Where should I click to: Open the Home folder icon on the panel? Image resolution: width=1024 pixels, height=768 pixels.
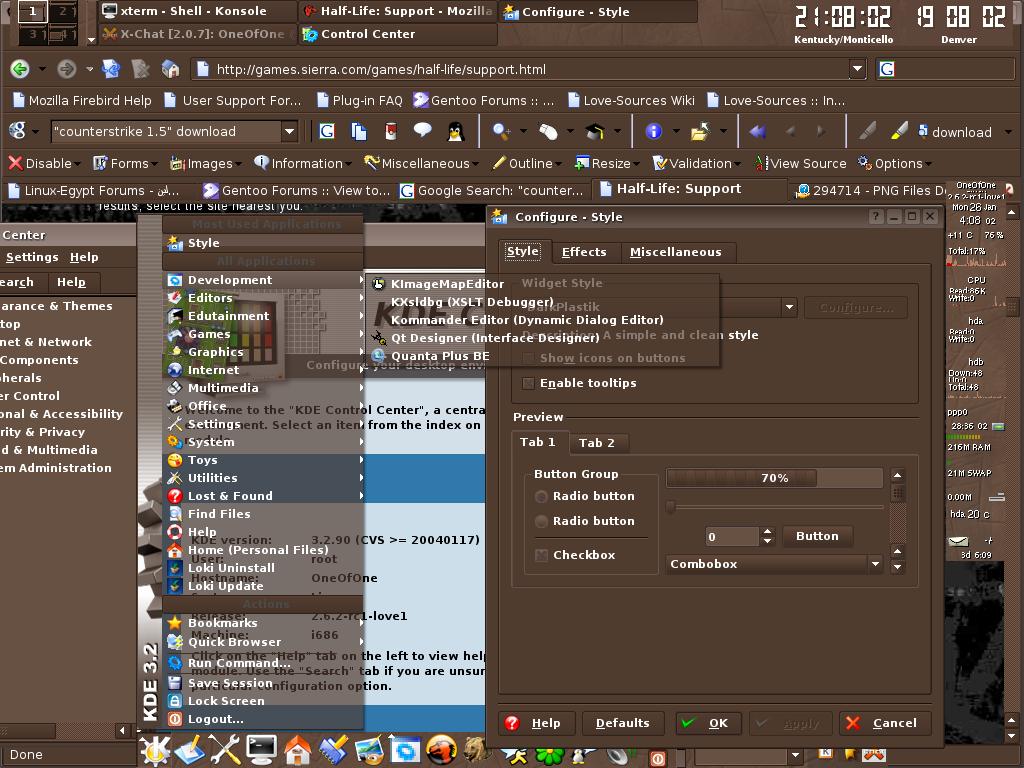click(x=297, y=754)
